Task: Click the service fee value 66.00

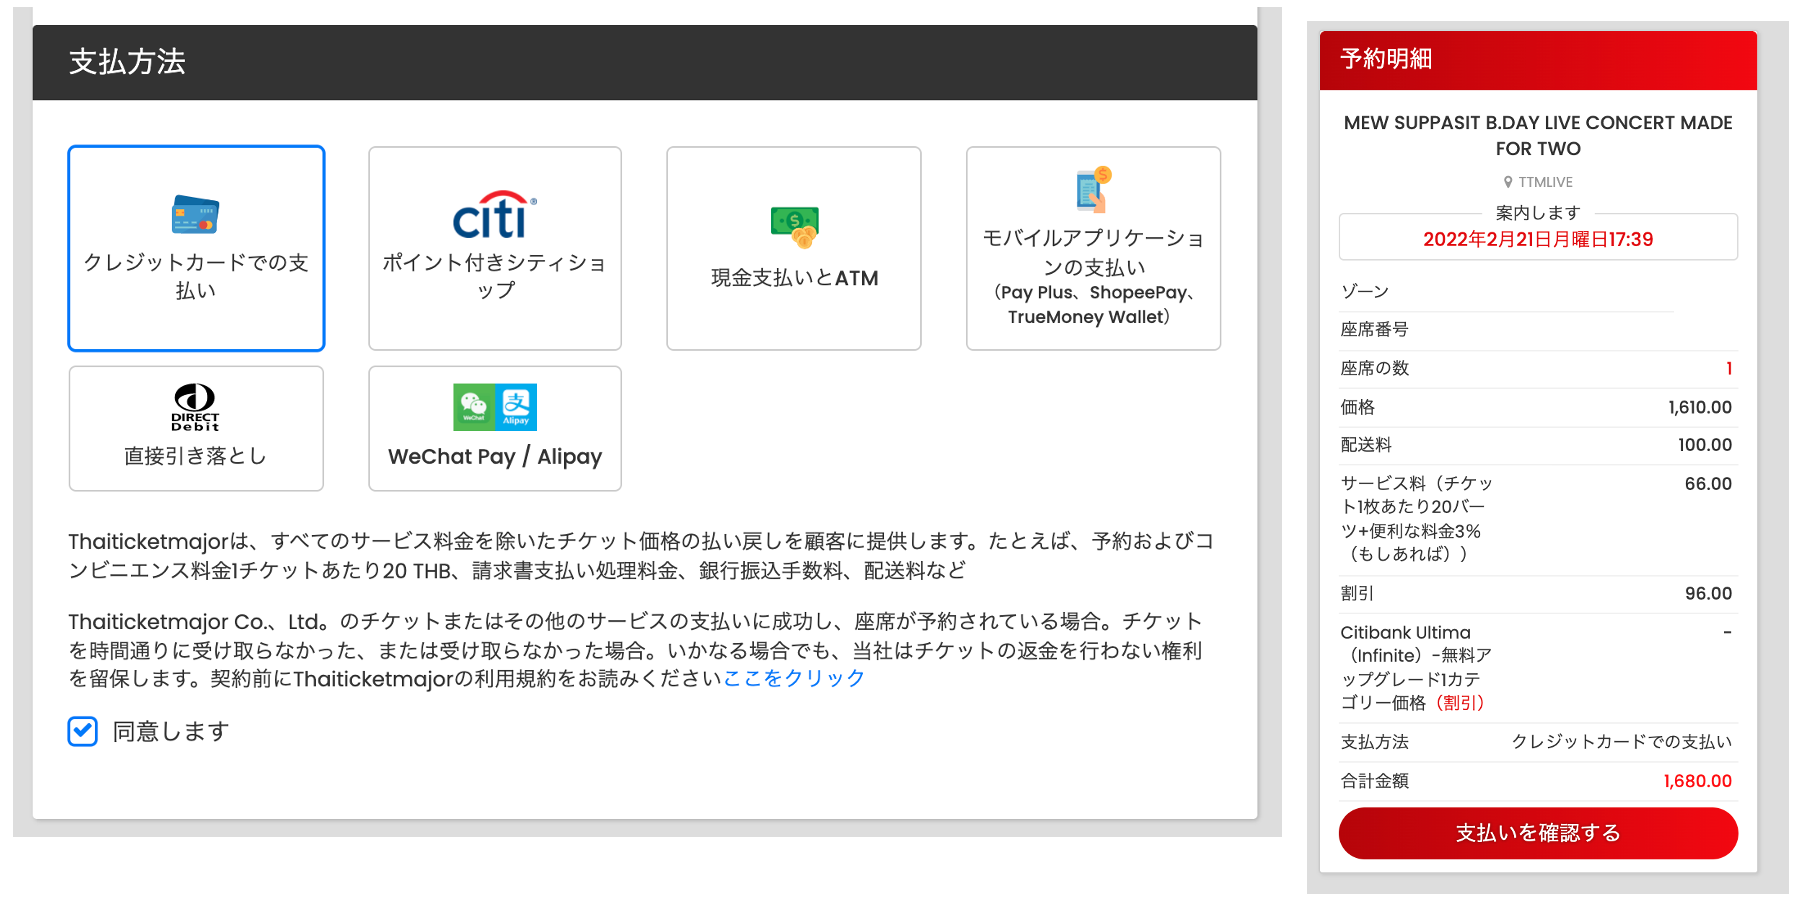Action: pos(1708,484)
